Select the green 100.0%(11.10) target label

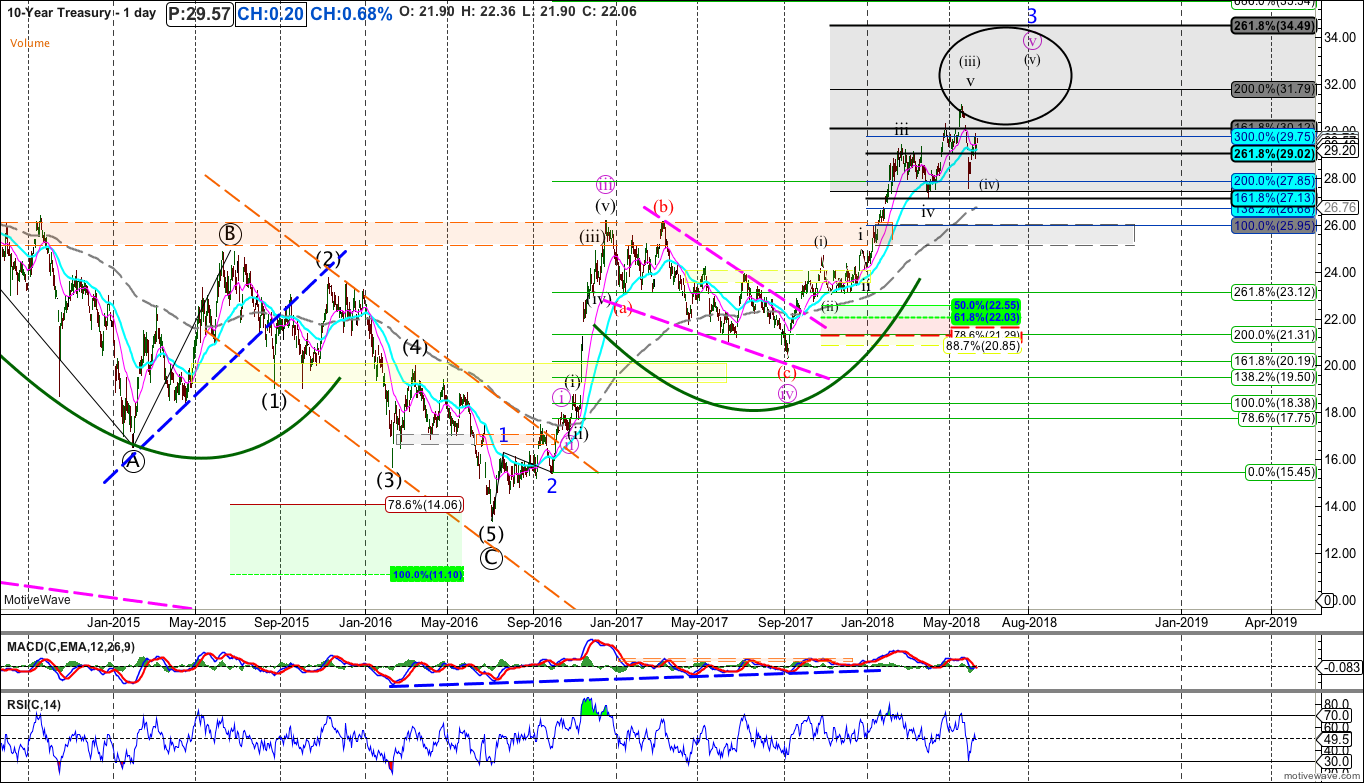pos(425,575)
